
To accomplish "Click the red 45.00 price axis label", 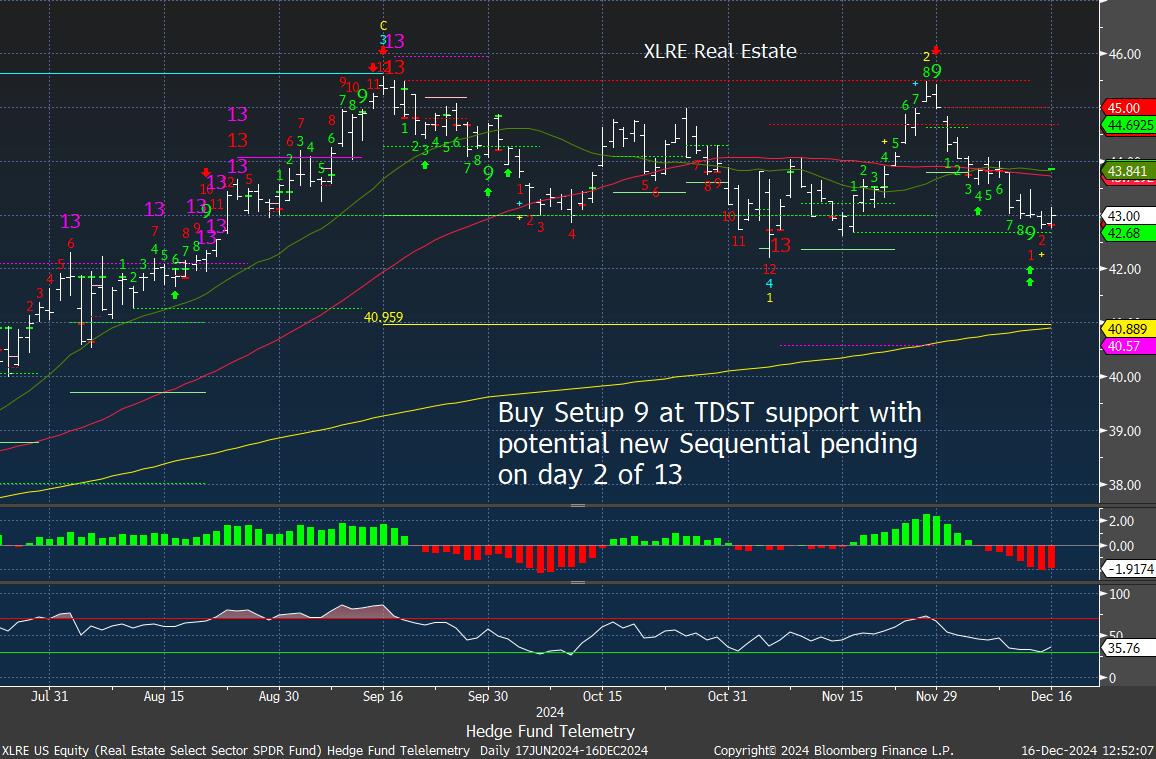I will [1125, 108].
